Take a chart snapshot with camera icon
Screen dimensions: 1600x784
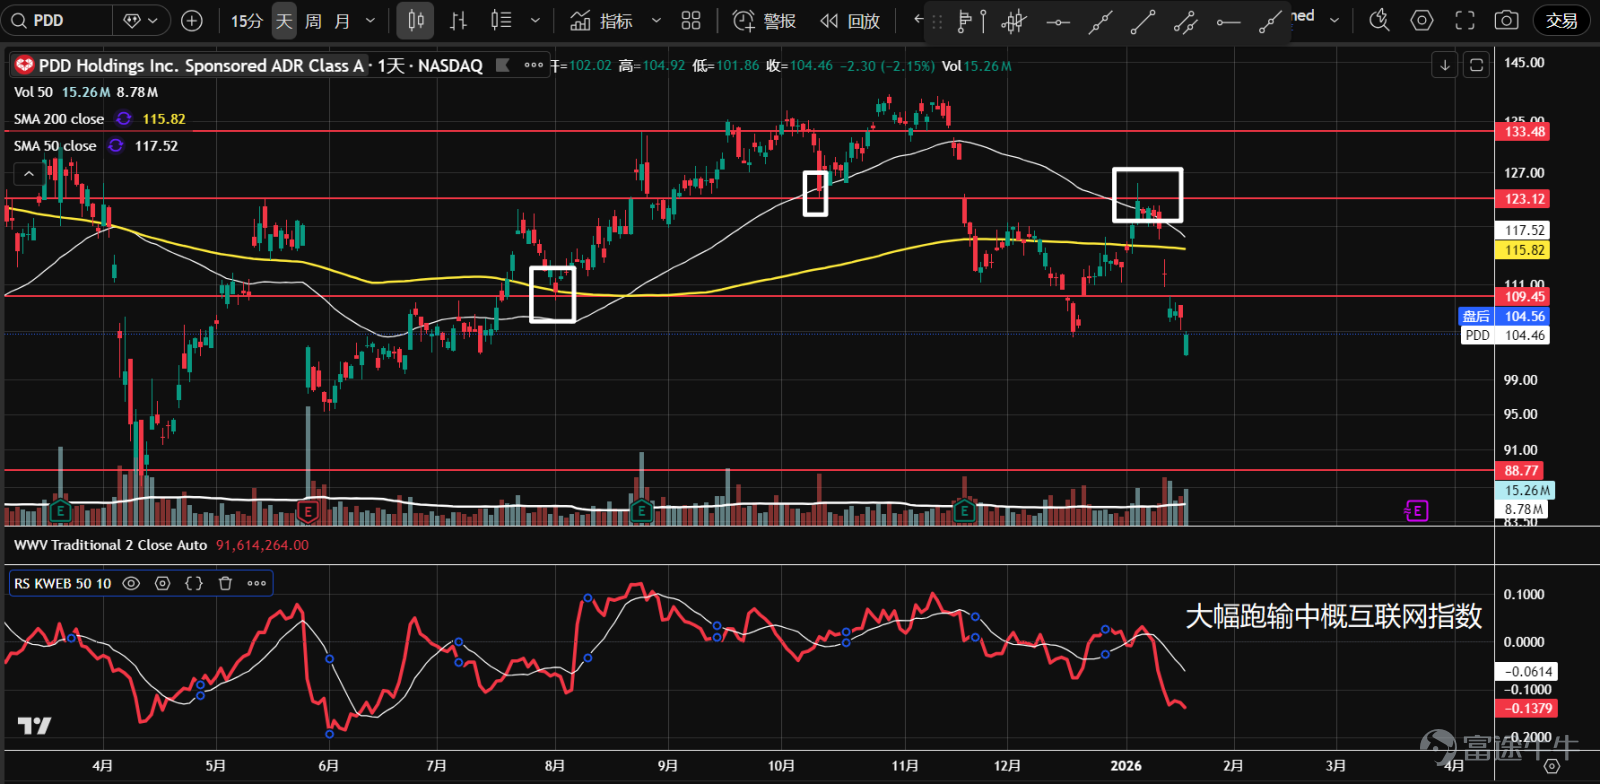point(1507,20)
